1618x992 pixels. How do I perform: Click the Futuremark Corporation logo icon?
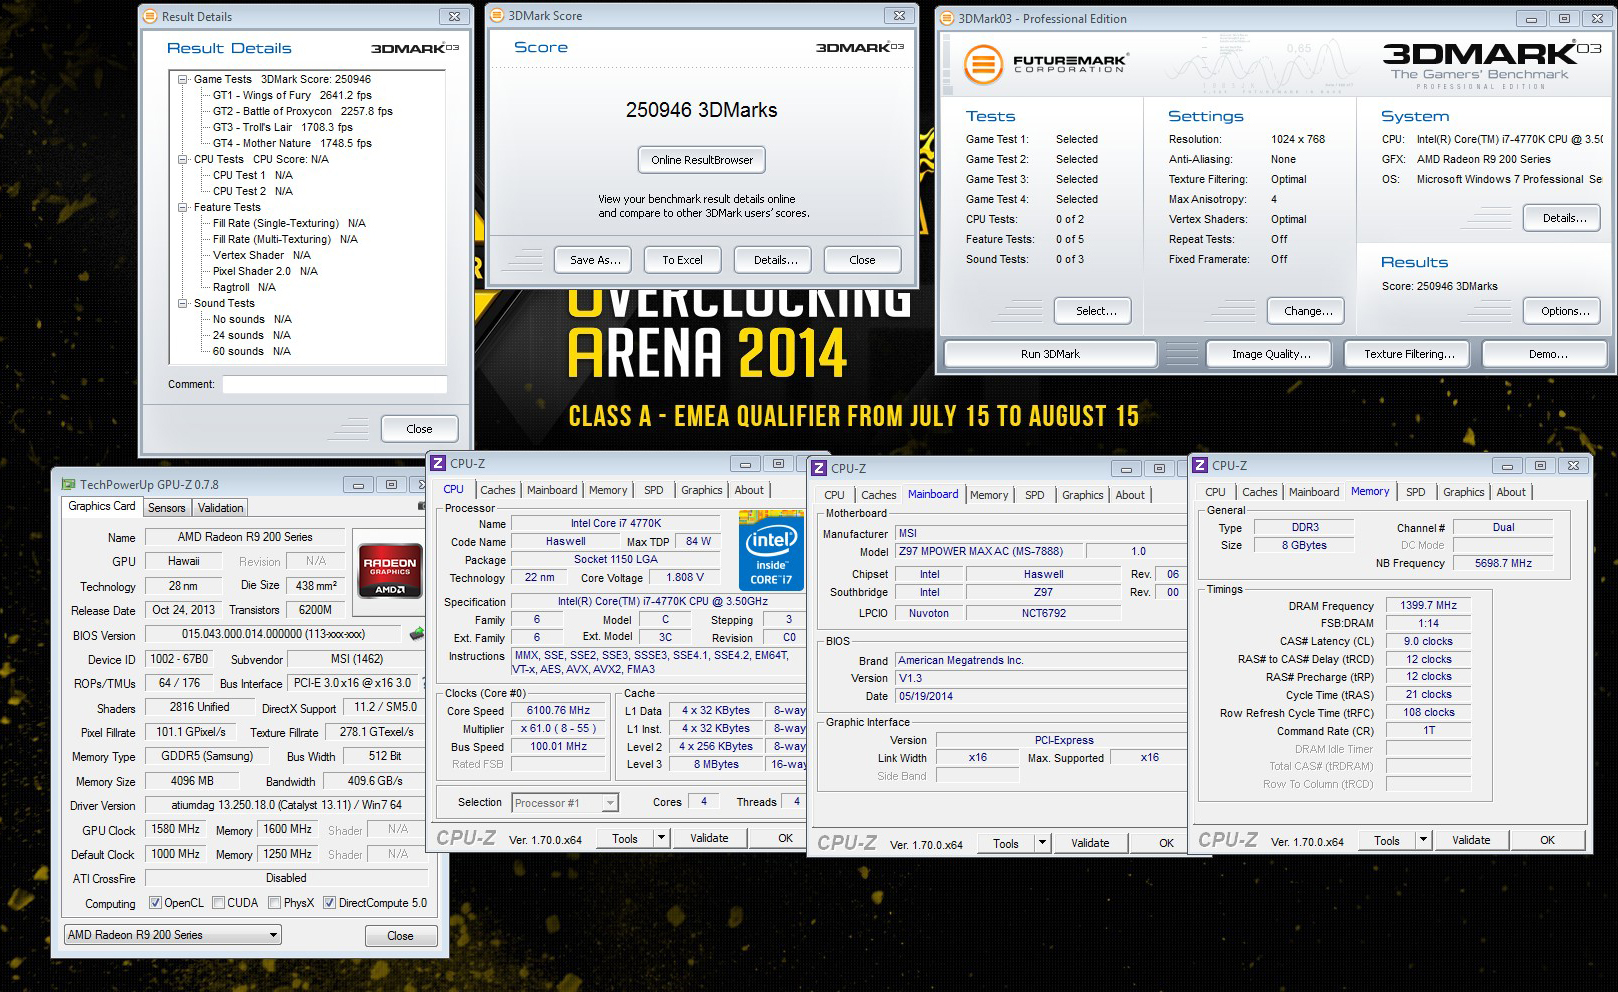[983, 64]
